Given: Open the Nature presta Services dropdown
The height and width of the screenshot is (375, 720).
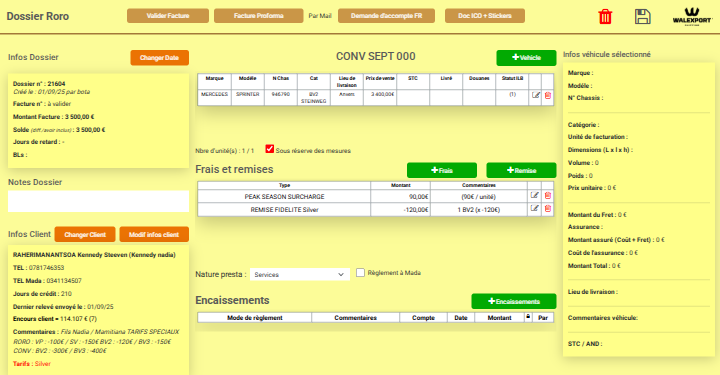Looking at the screenshot, I should pyautogui.click(x=299, y=274).
